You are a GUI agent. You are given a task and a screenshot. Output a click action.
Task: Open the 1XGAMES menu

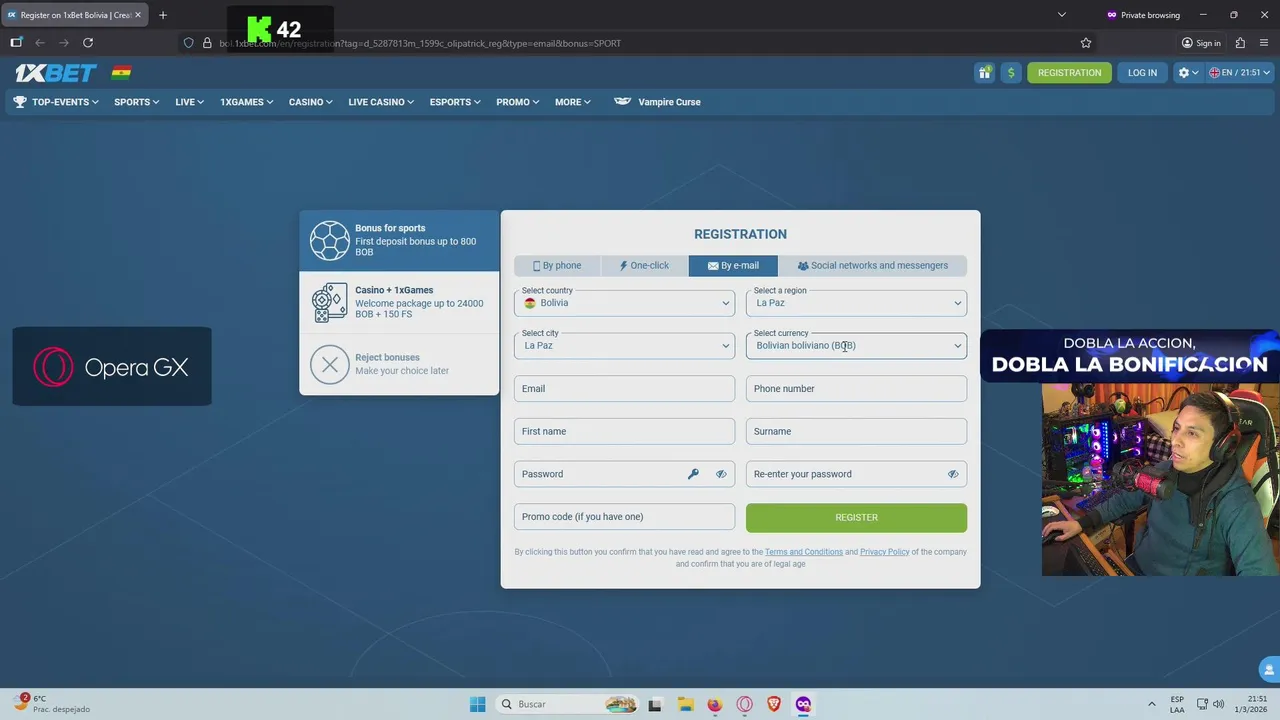click(x=247, y=102)
